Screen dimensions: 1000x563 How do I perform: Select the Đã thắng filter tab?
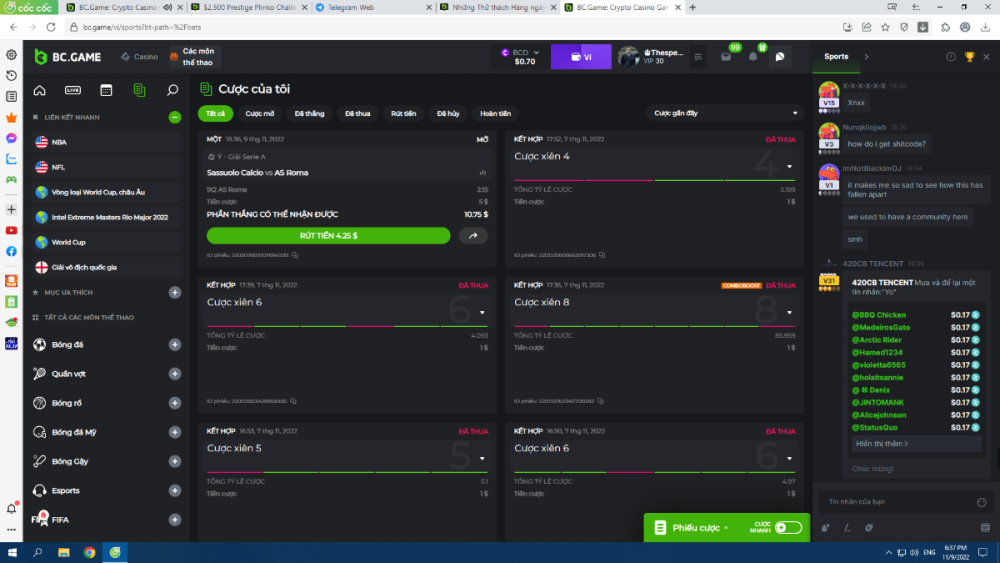[x=309, y=114]
